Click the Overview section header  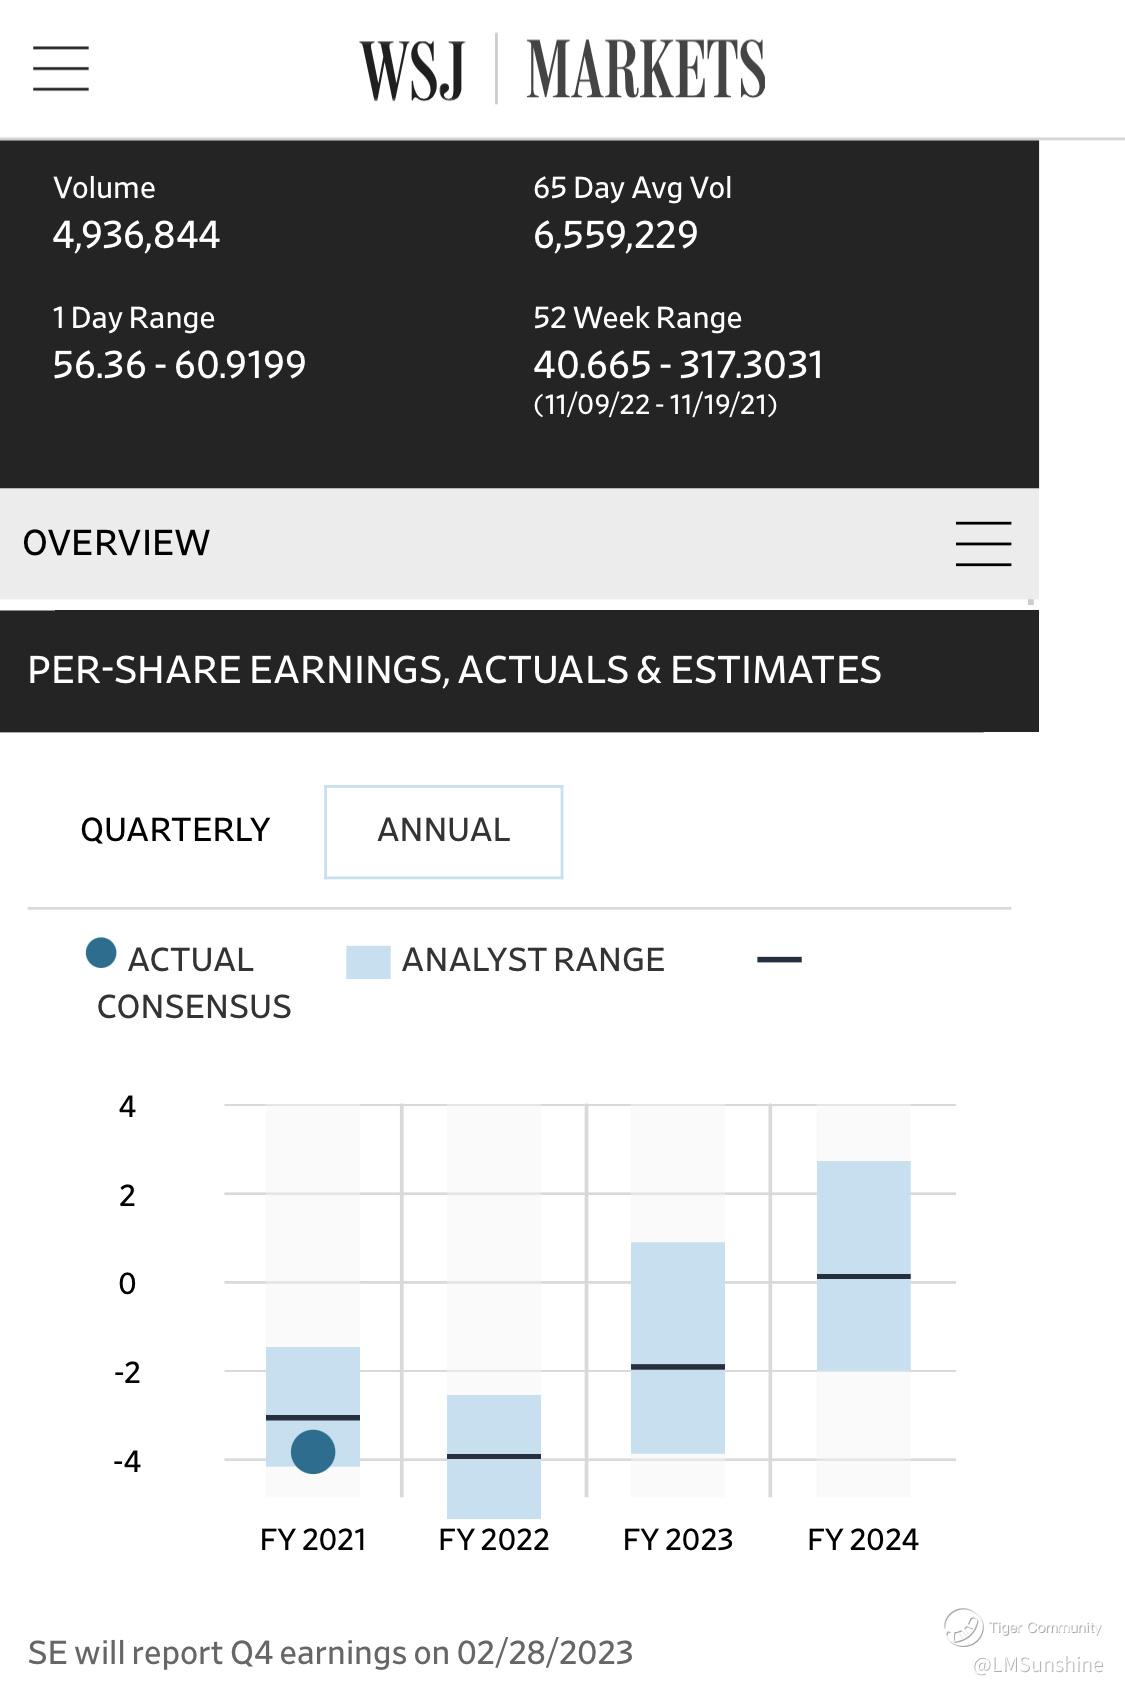pos(117,543)
